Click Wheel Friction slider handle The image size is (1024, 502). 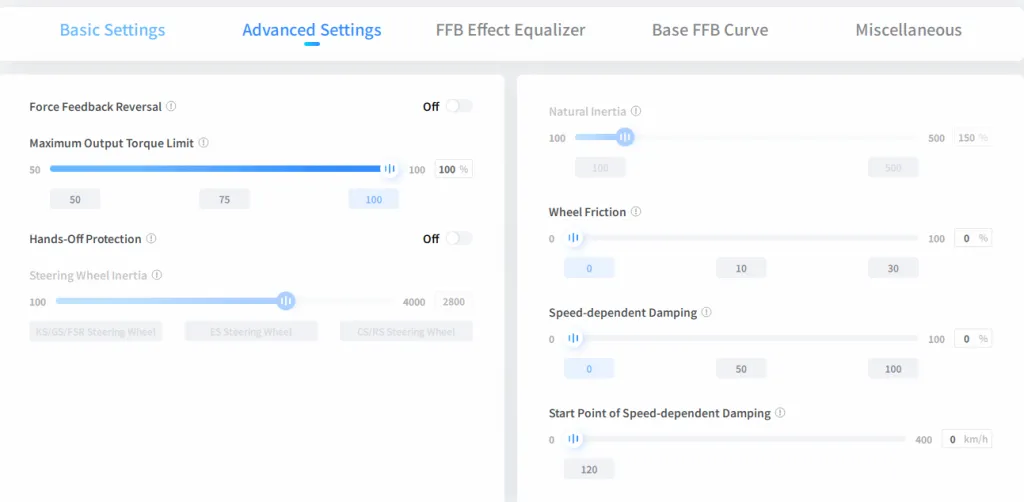(574, 238)
